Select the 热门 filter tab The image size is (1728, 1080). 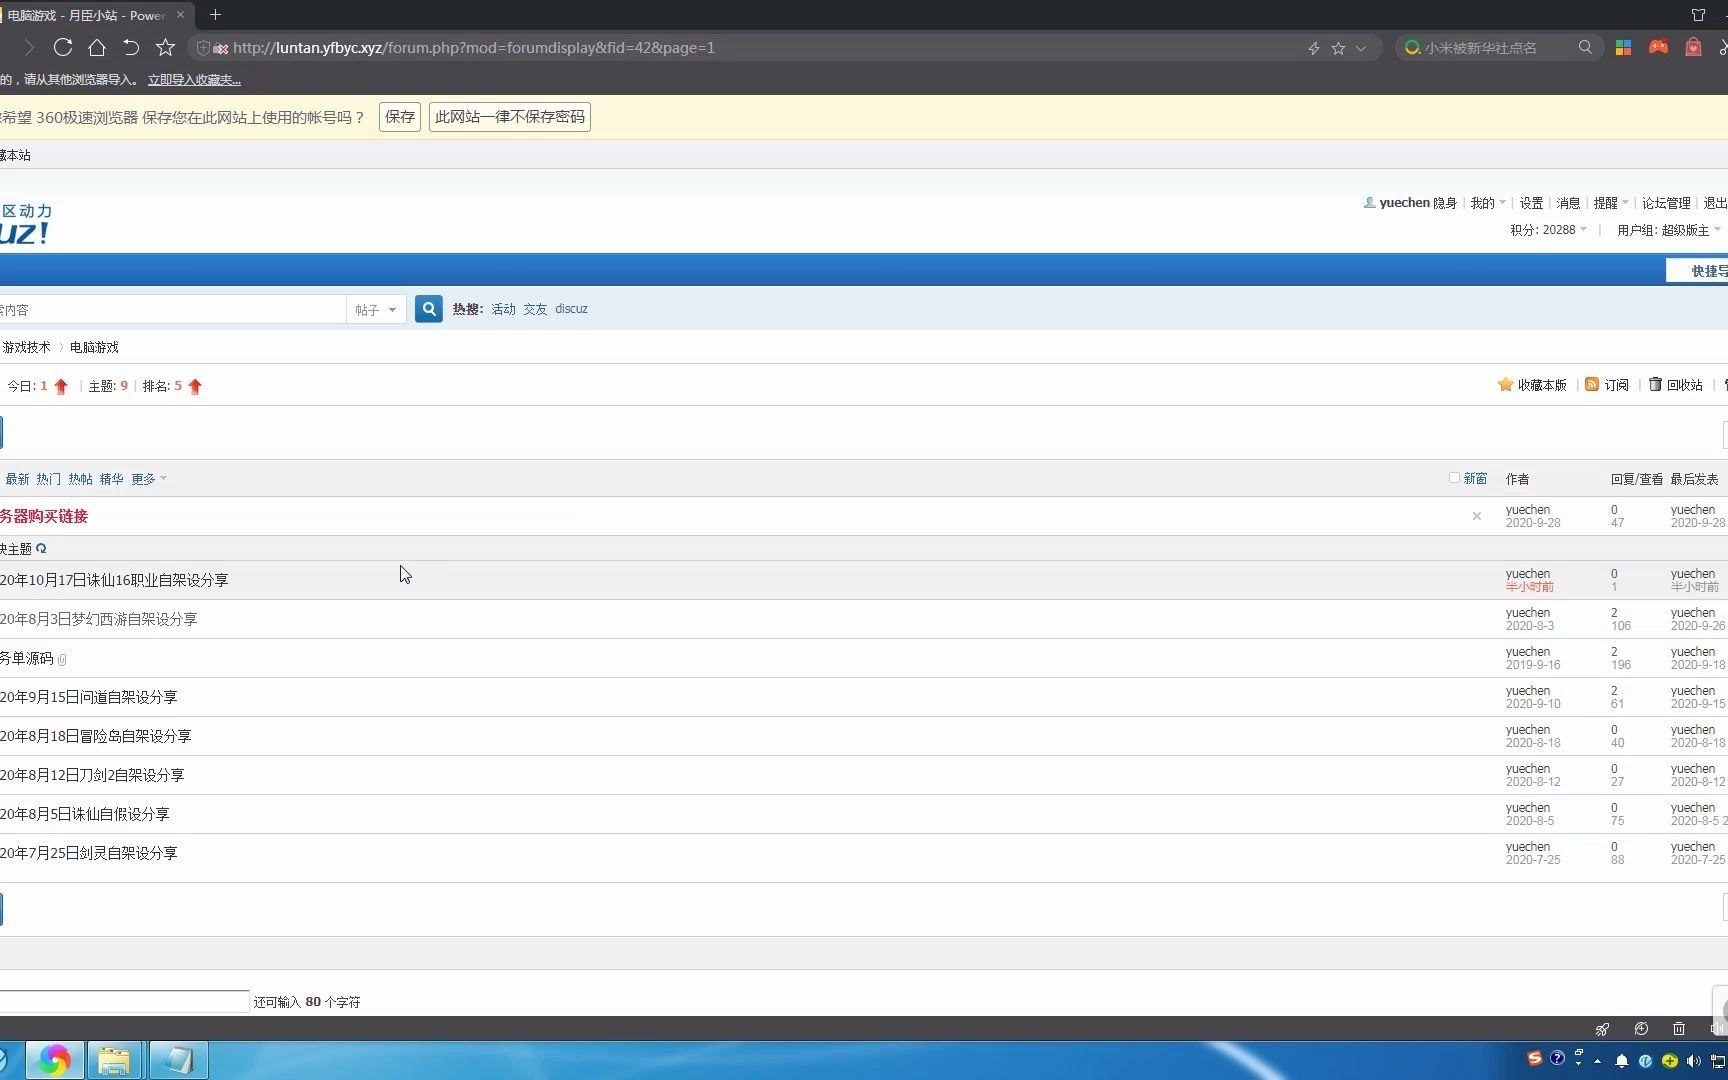tap(48, 479)
